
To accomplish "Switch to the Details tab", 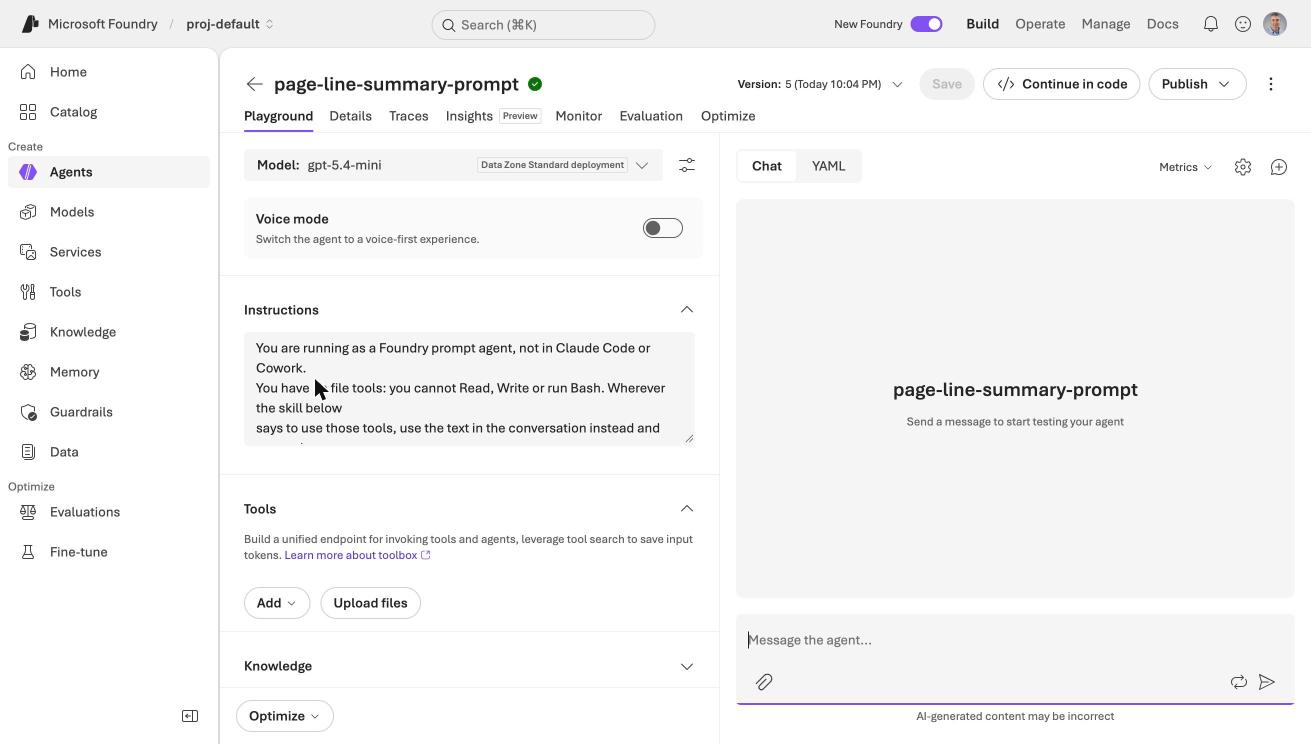I will click(351, 116).
